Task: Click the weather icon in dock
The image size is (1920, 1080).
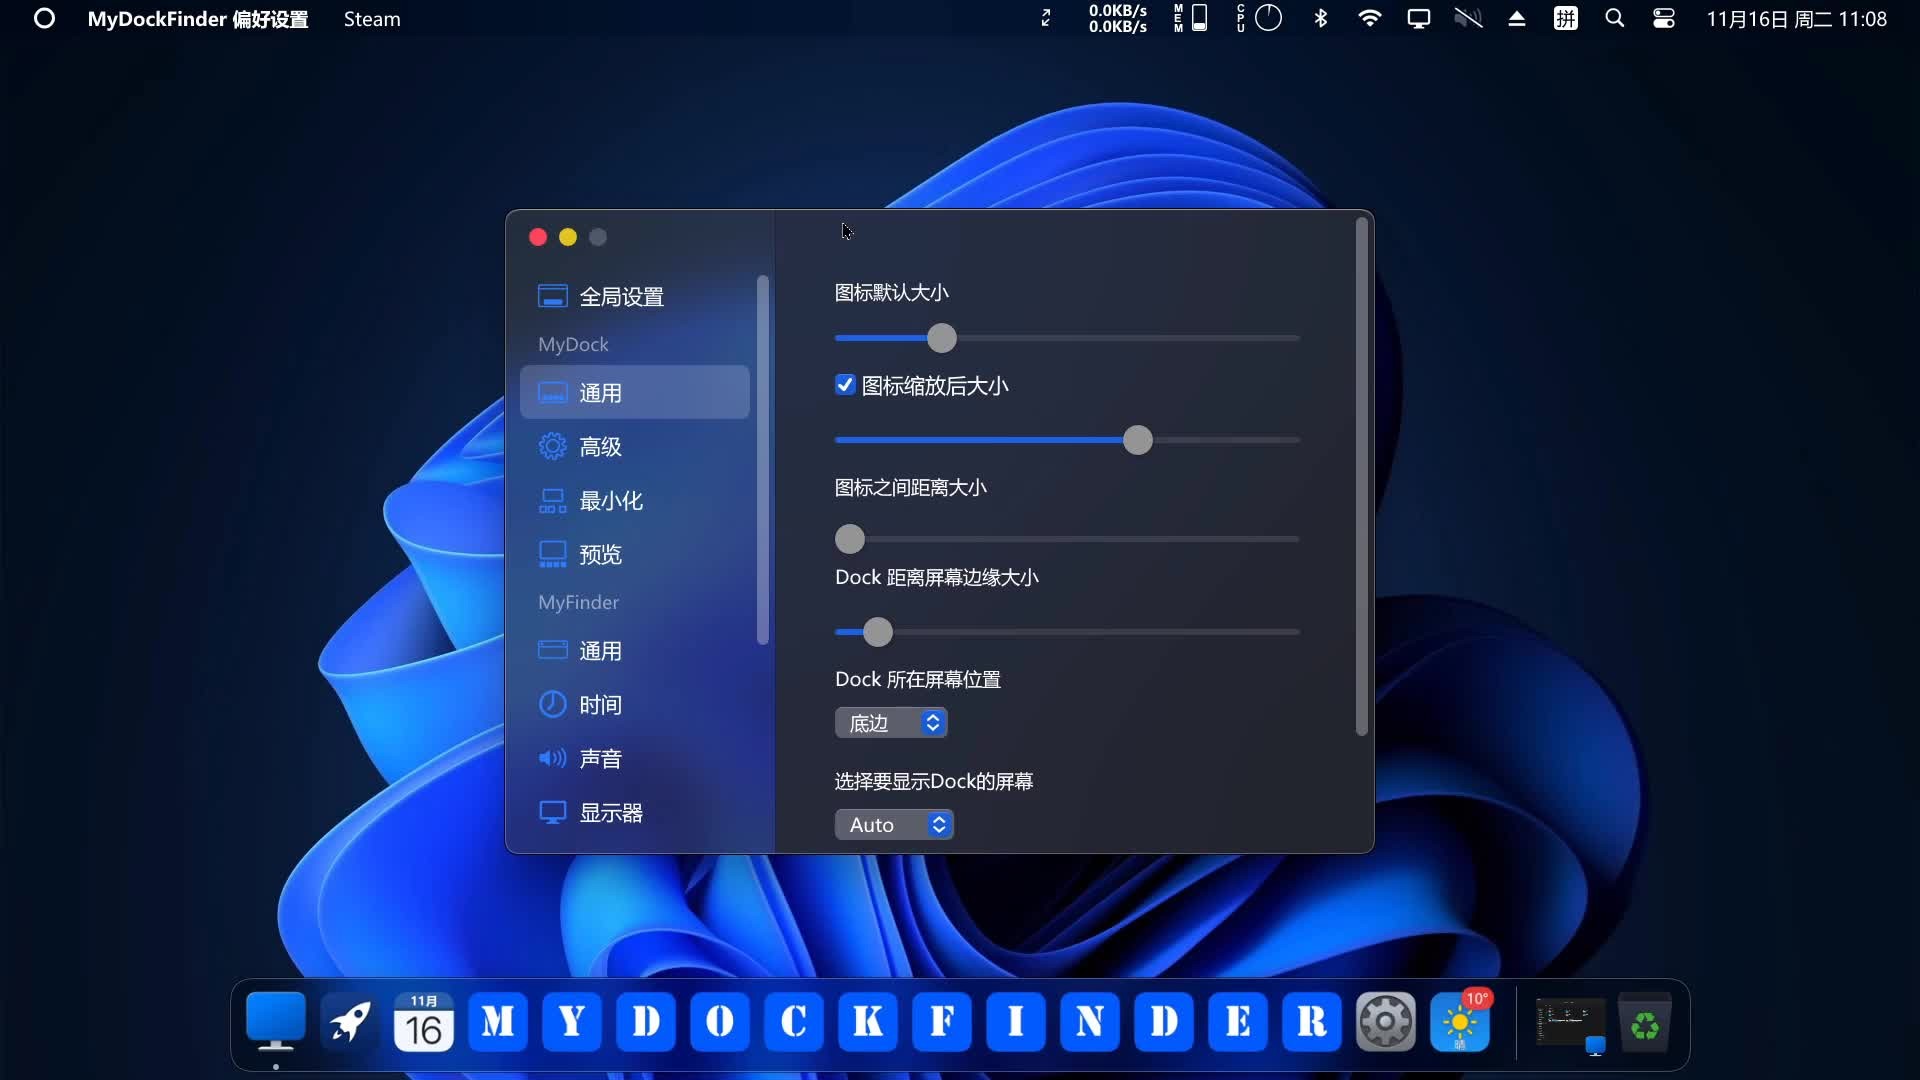Action: [x=1459, y=1022]
